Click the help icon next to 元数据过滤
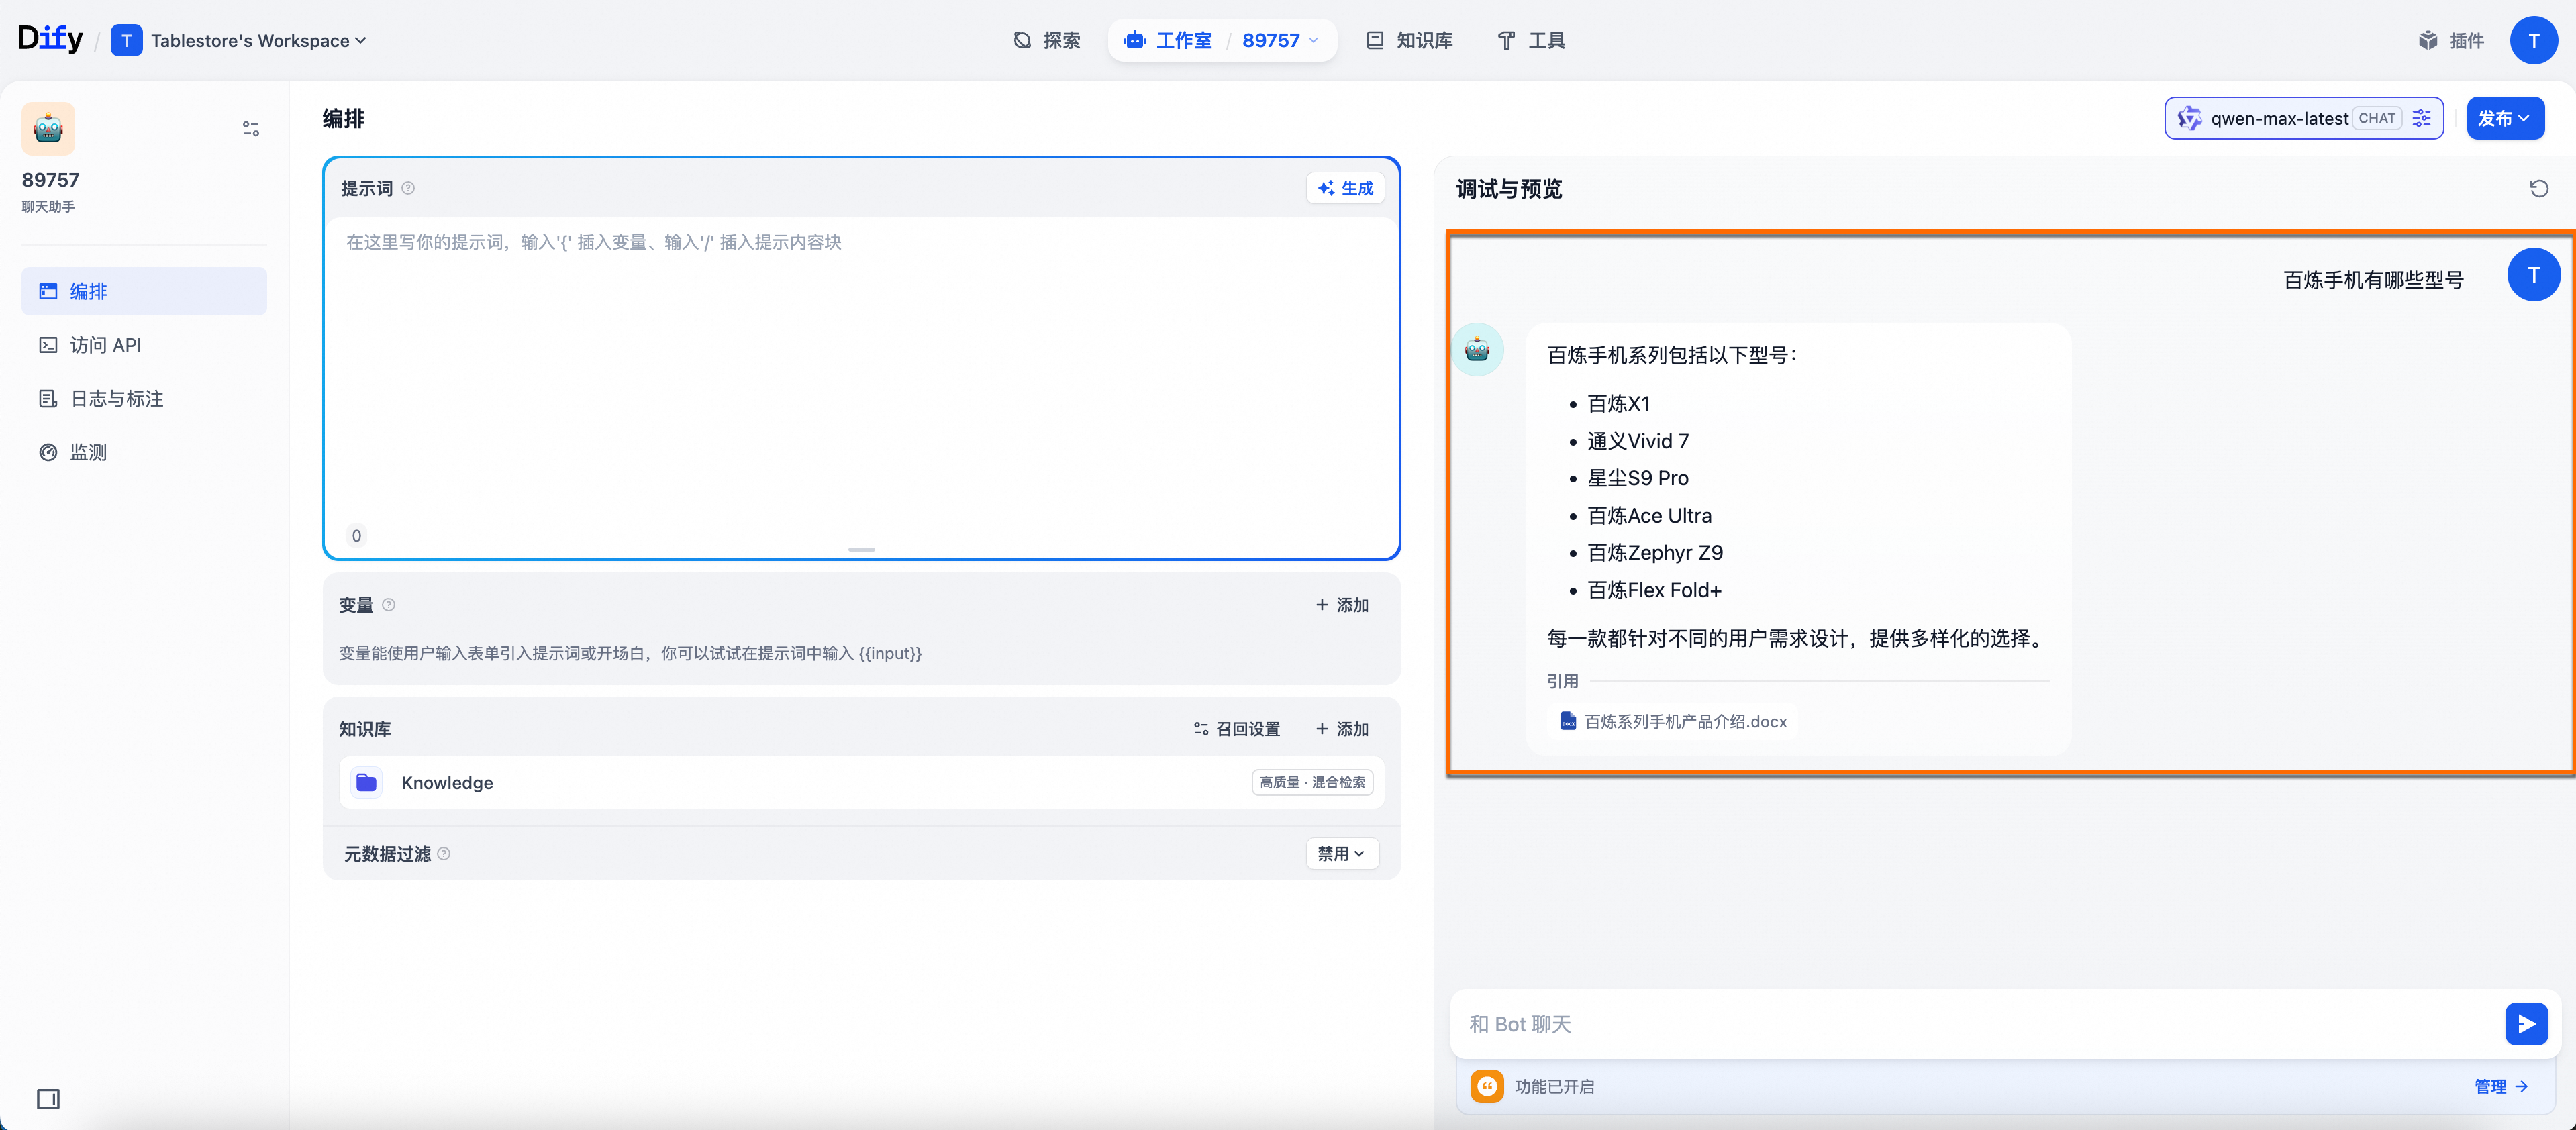 [444, 854]
